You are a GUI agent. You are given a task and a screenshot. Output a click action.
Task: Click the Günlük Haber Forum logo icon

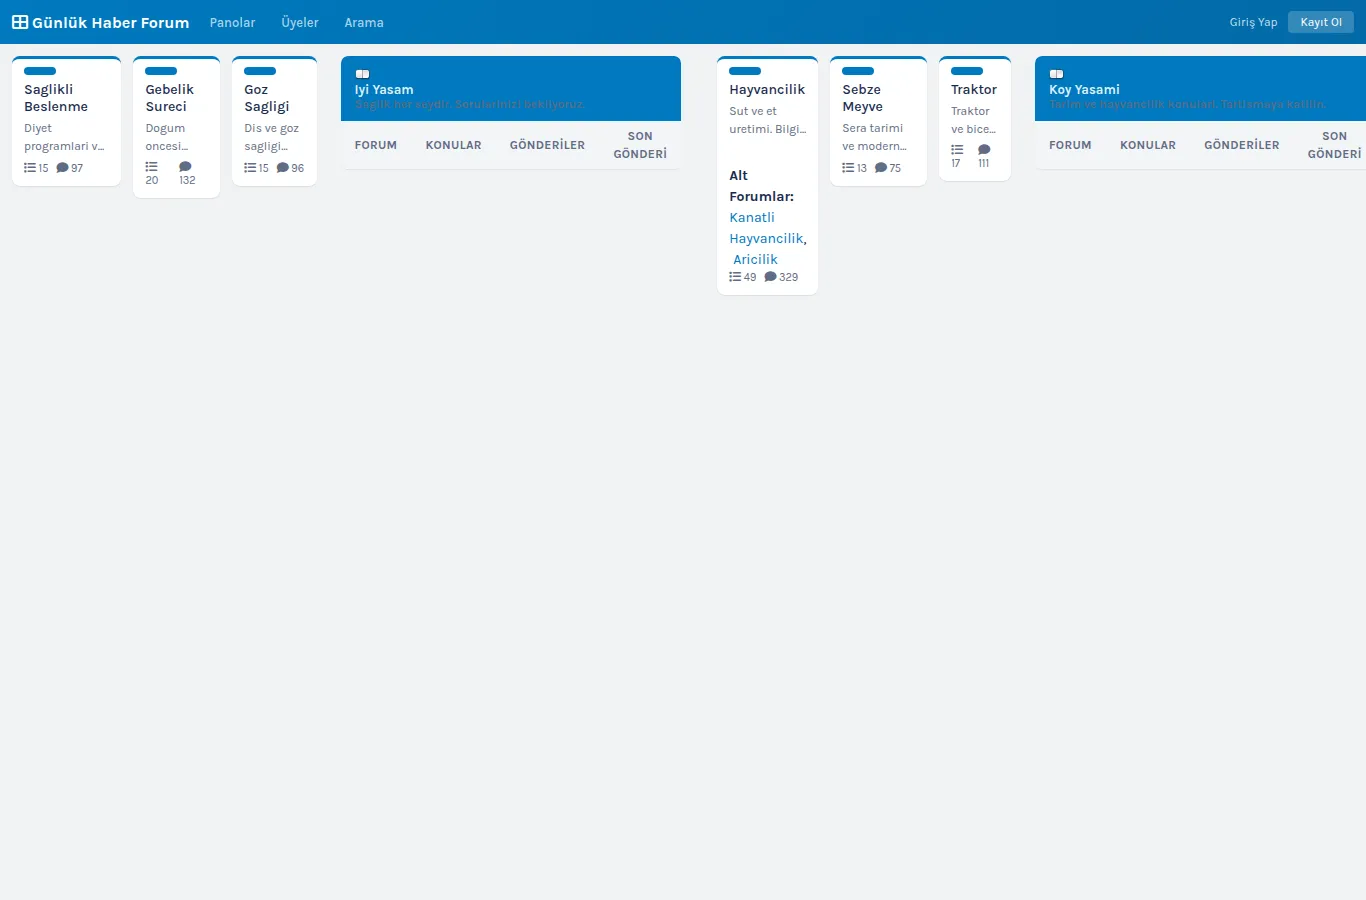[20, 22]
